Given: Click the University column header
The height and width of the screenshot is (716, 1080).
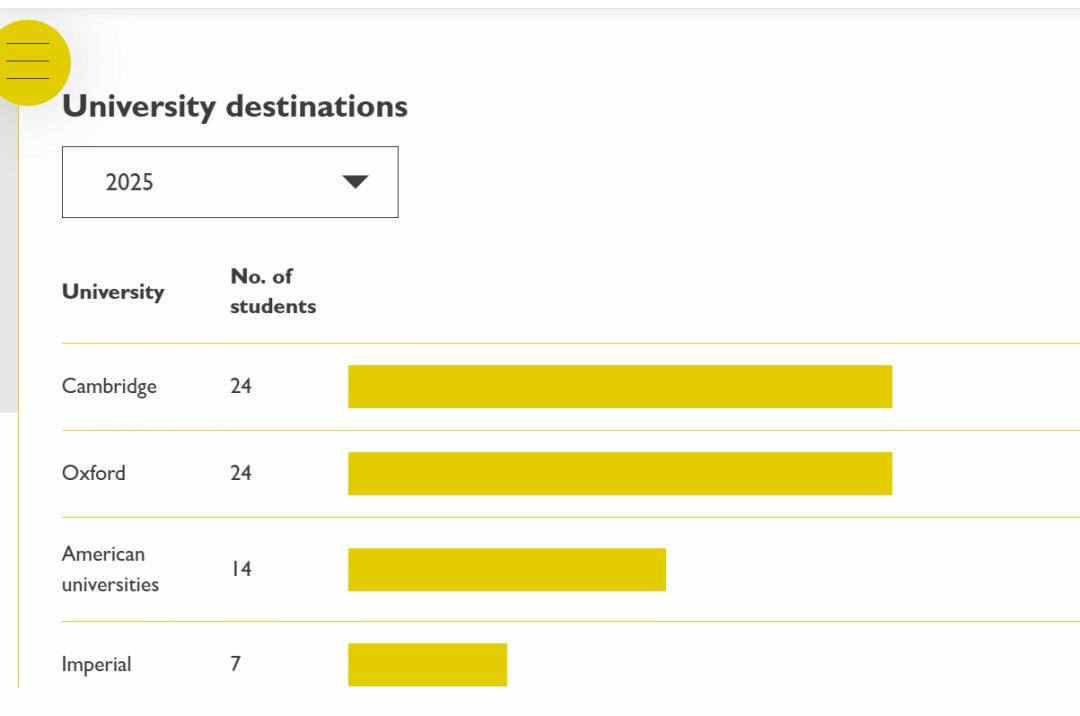Looking at the screenshot, I should (113, 292).
